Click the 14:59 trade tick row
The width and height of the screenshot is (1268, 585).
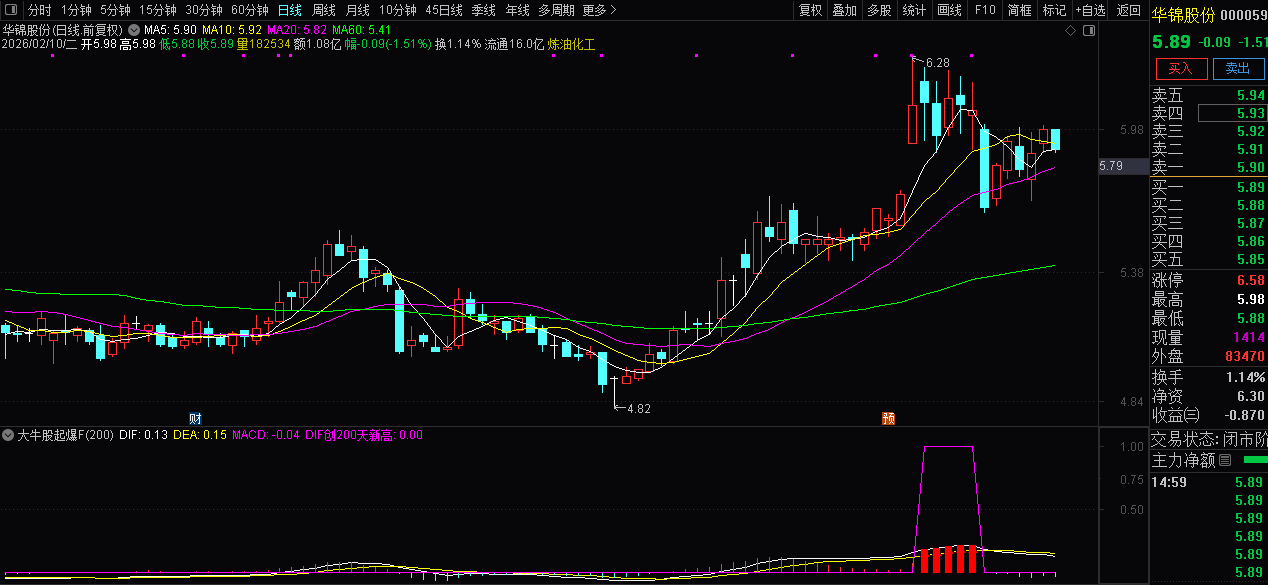coord(1208,482)
